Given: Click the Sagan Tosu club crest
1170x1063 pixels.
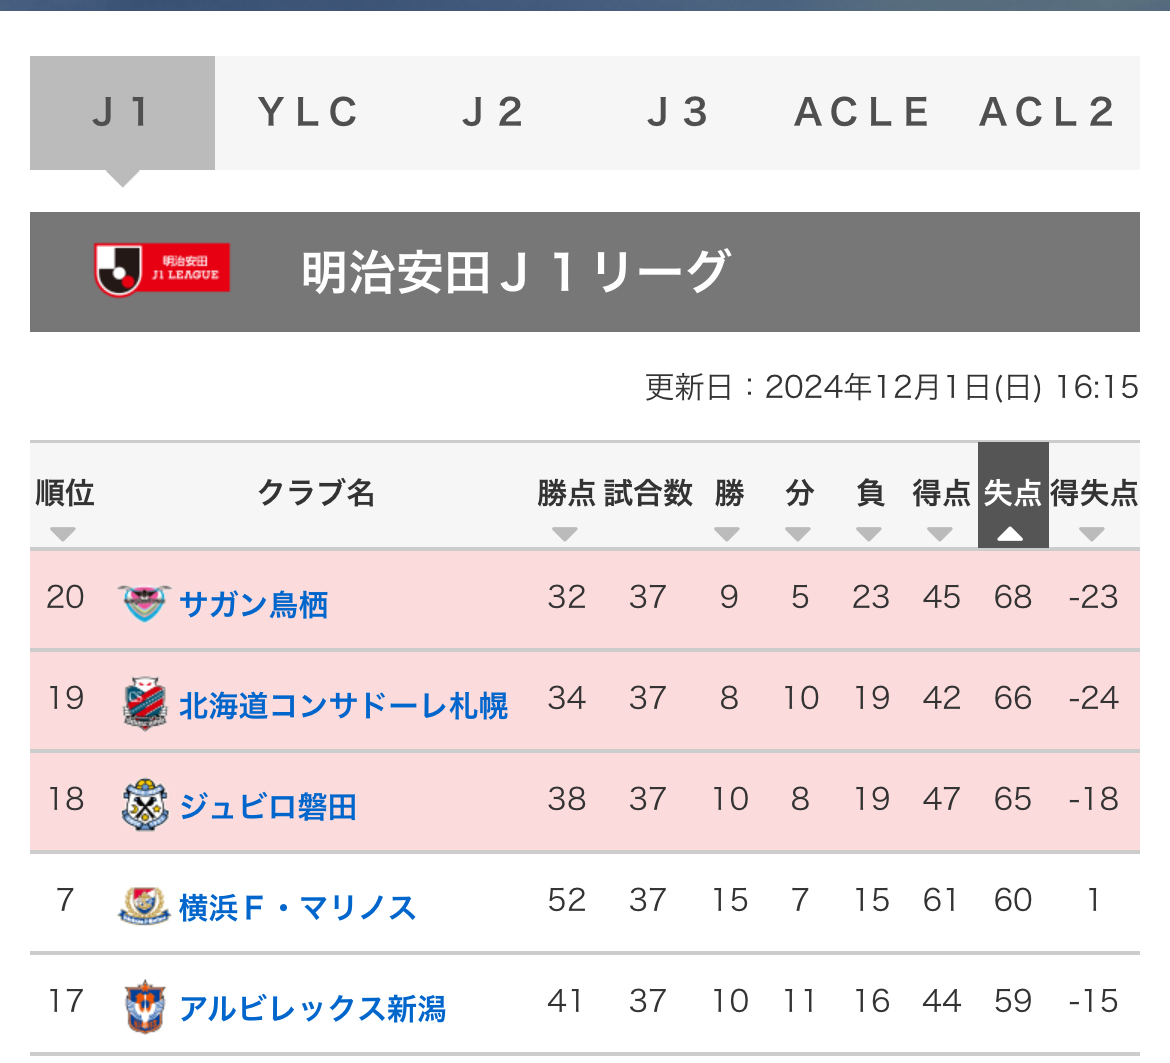Looking at the screenshot, I should point(144,603).
